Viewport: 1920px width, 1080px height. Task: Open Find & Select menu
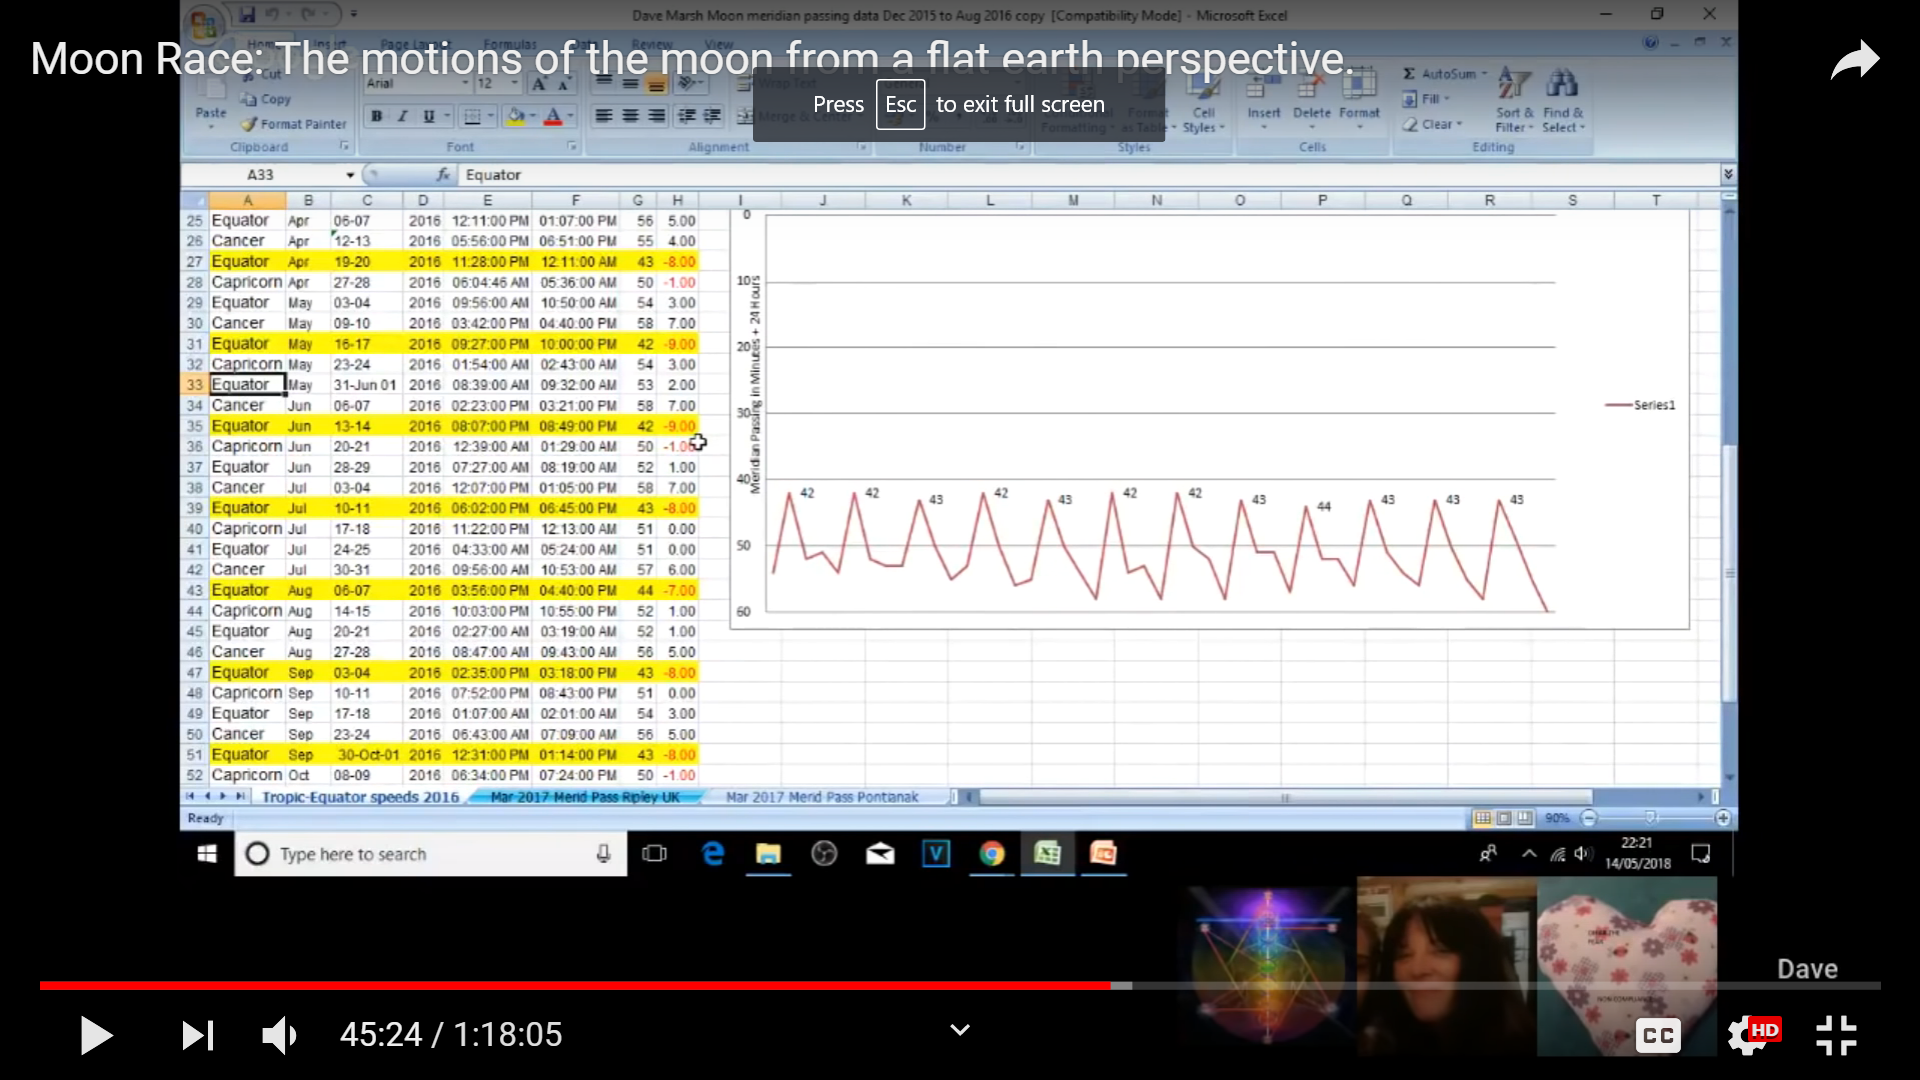coord(1563,101)
